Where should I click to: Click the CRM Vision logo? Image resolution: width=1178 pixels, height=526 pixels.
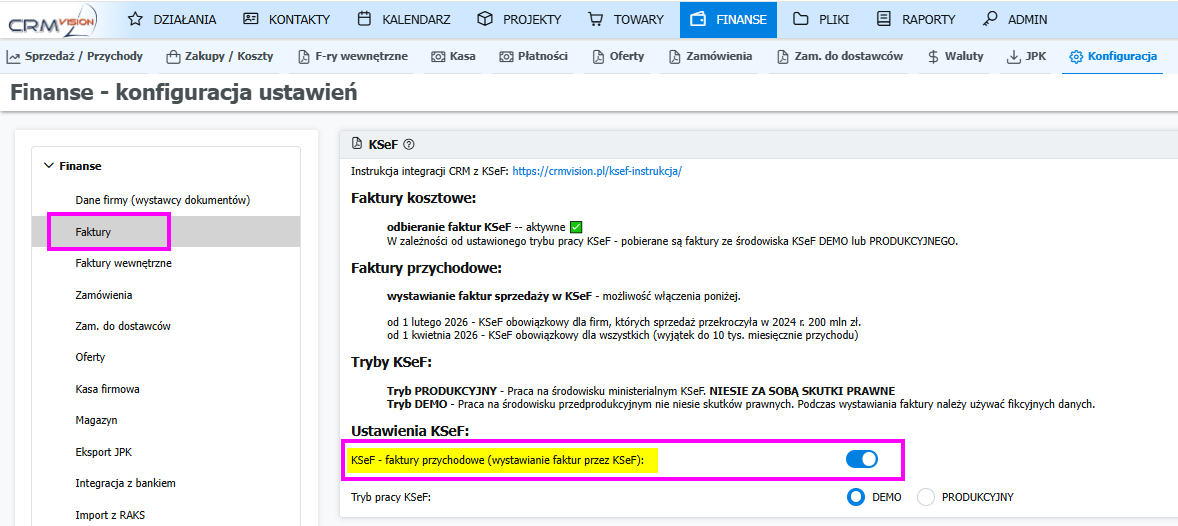click(x=53, y=22)
